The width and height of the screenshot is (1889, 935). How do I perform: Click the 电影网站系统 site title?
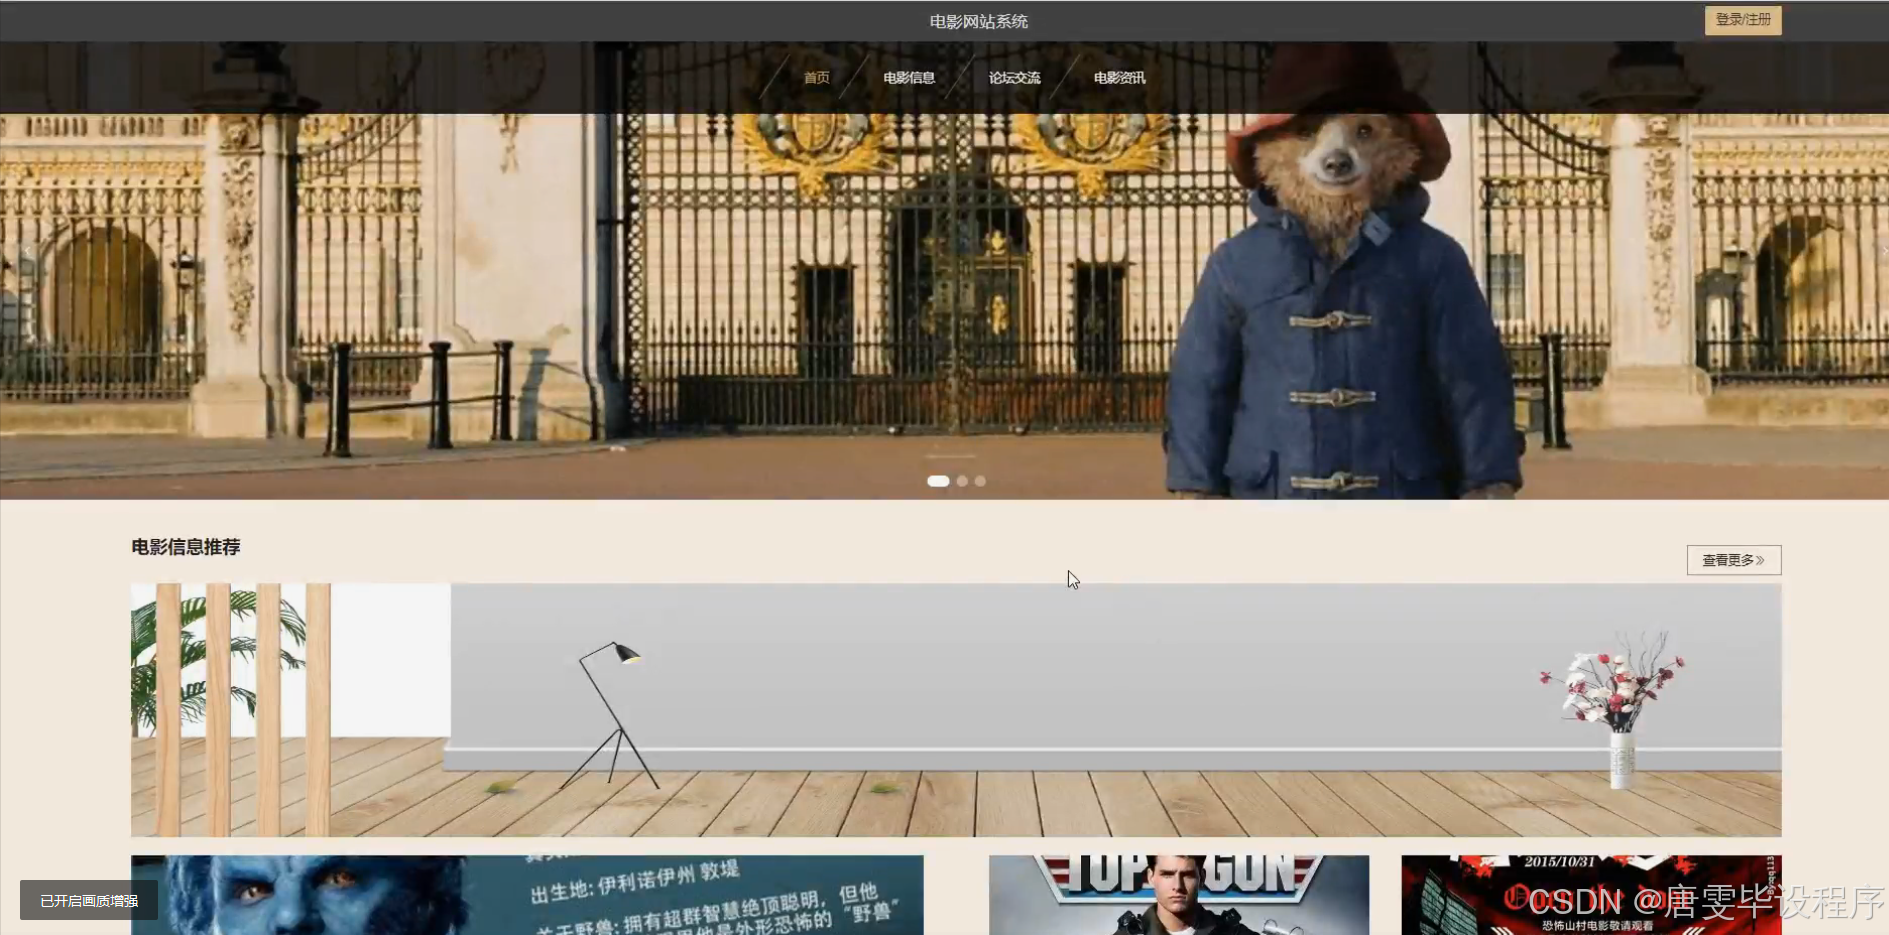(979, 21)
